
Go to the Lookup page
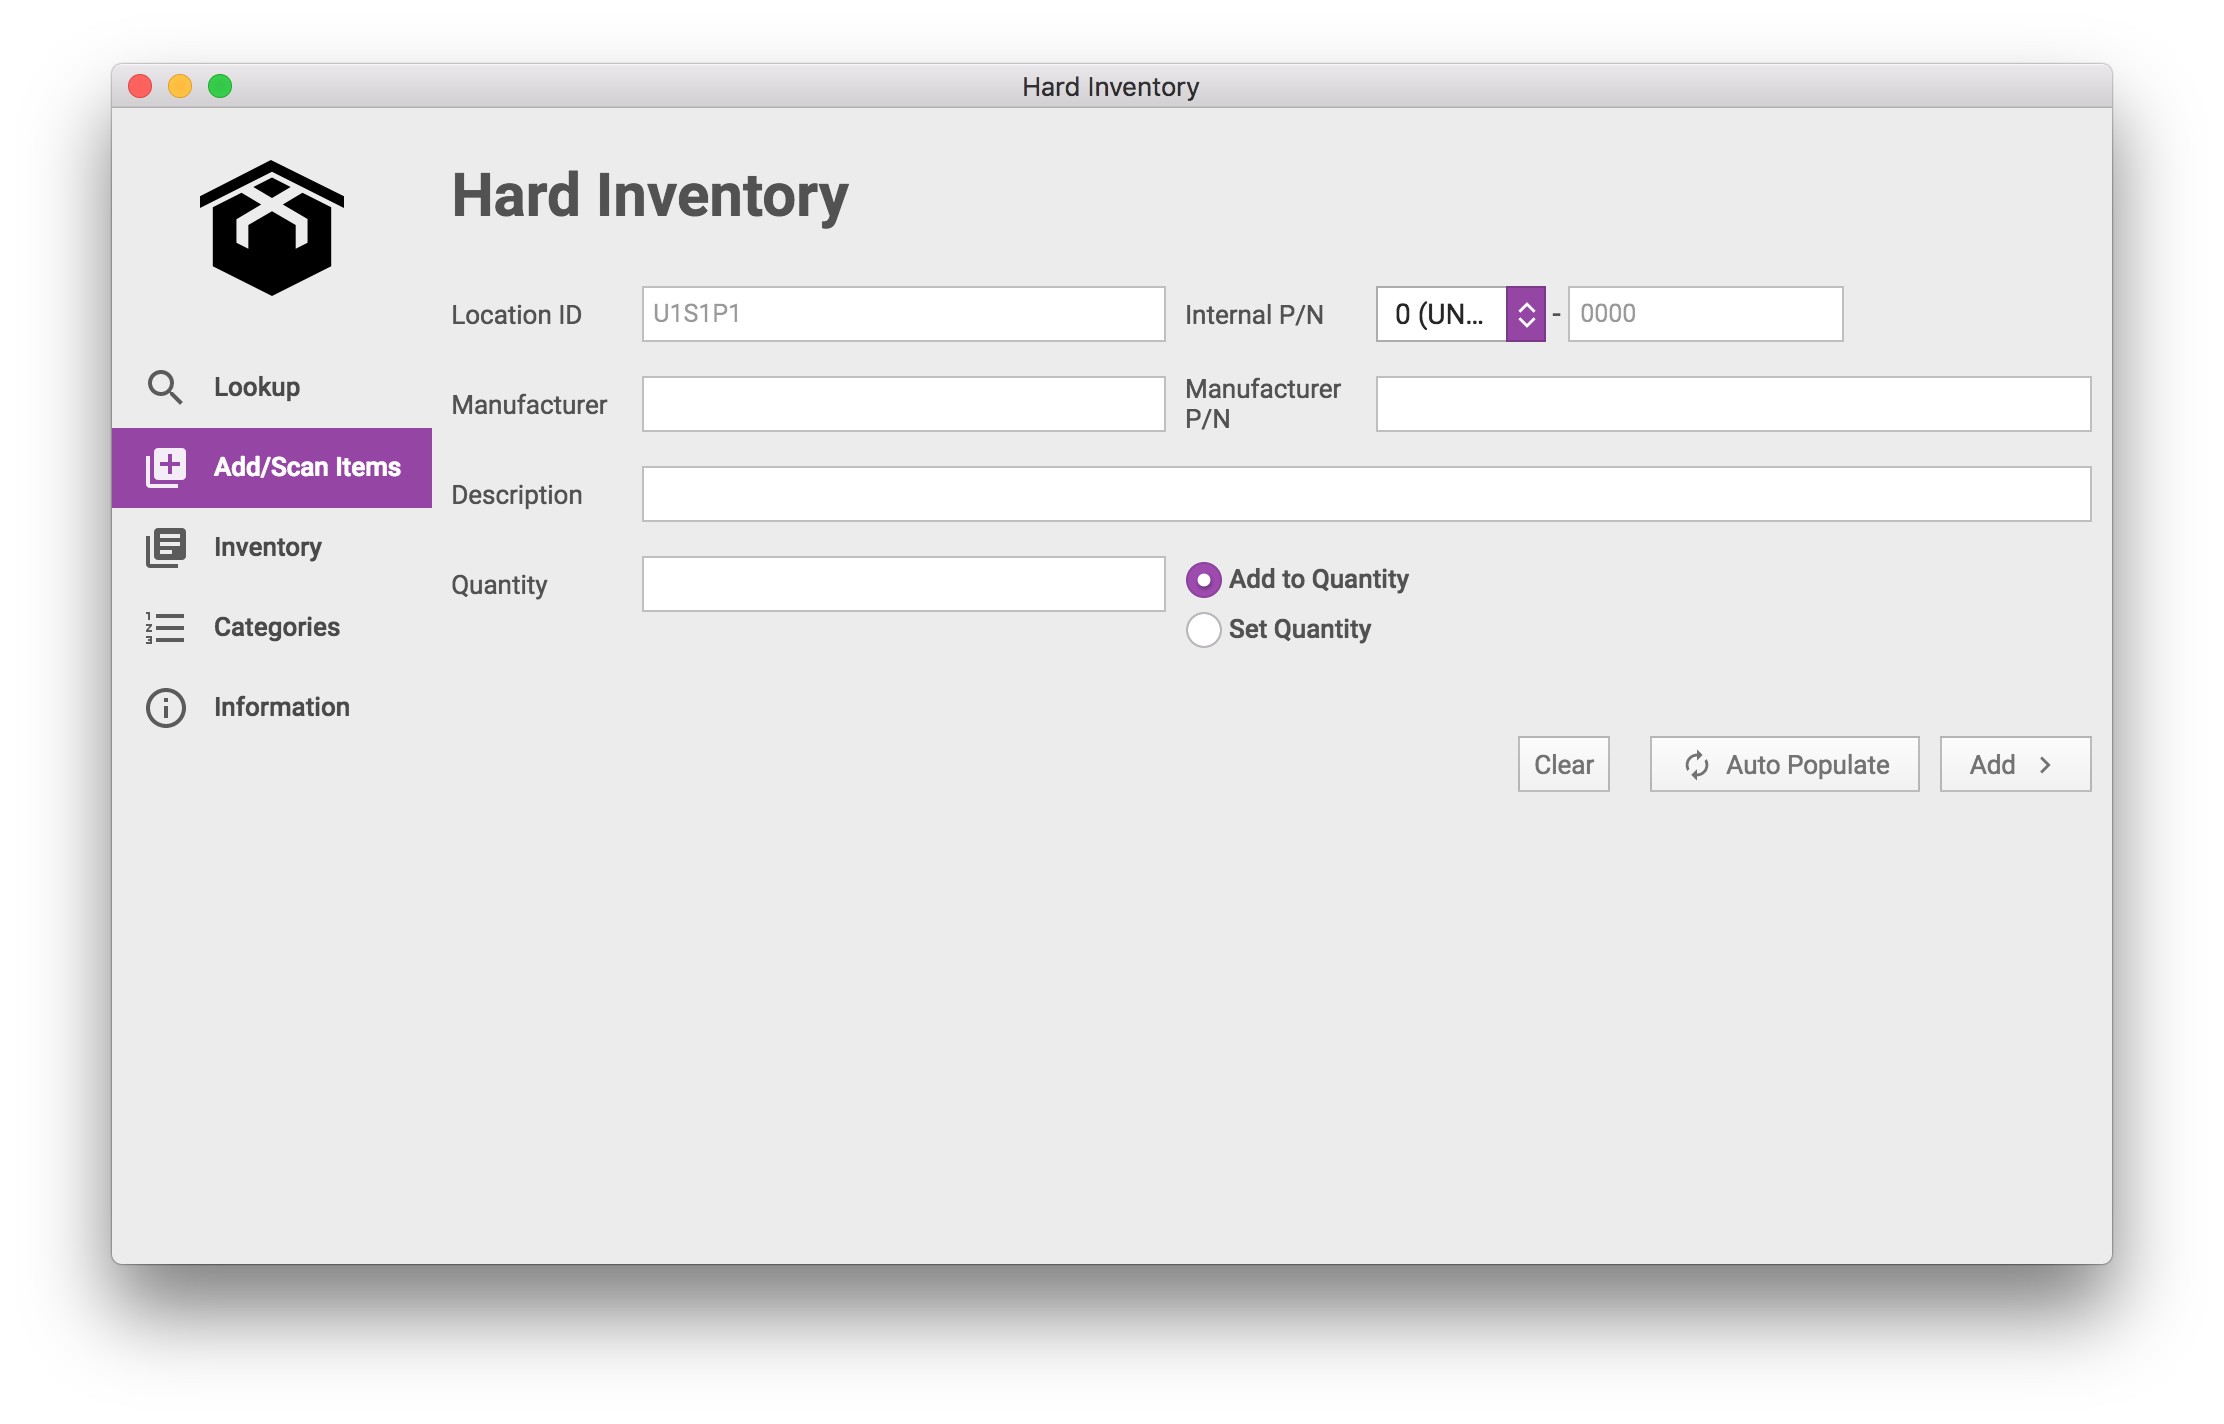tap(257, 387)
